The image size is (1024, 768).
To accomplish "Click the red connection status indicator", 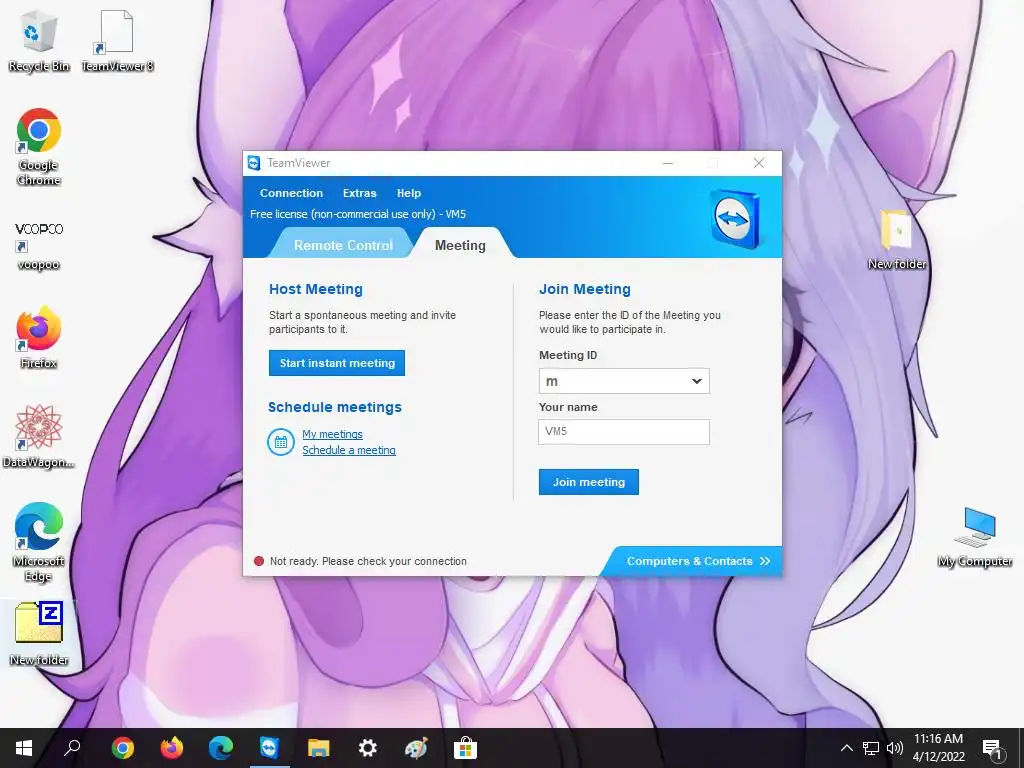I will [x=259, y=561].
